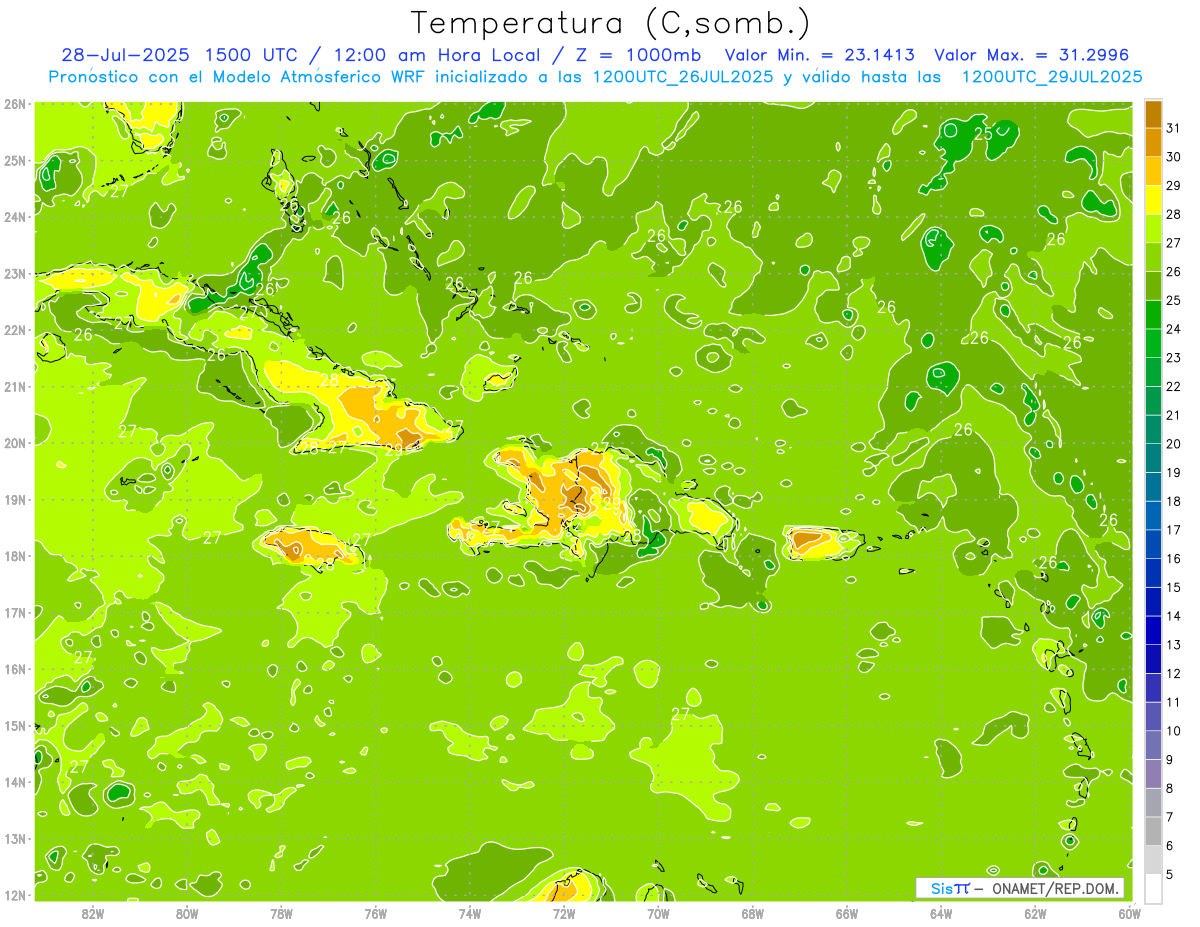Click legend value "24" on the colorbar
The image size is (1200, 927).
[x=1173, y=329]
